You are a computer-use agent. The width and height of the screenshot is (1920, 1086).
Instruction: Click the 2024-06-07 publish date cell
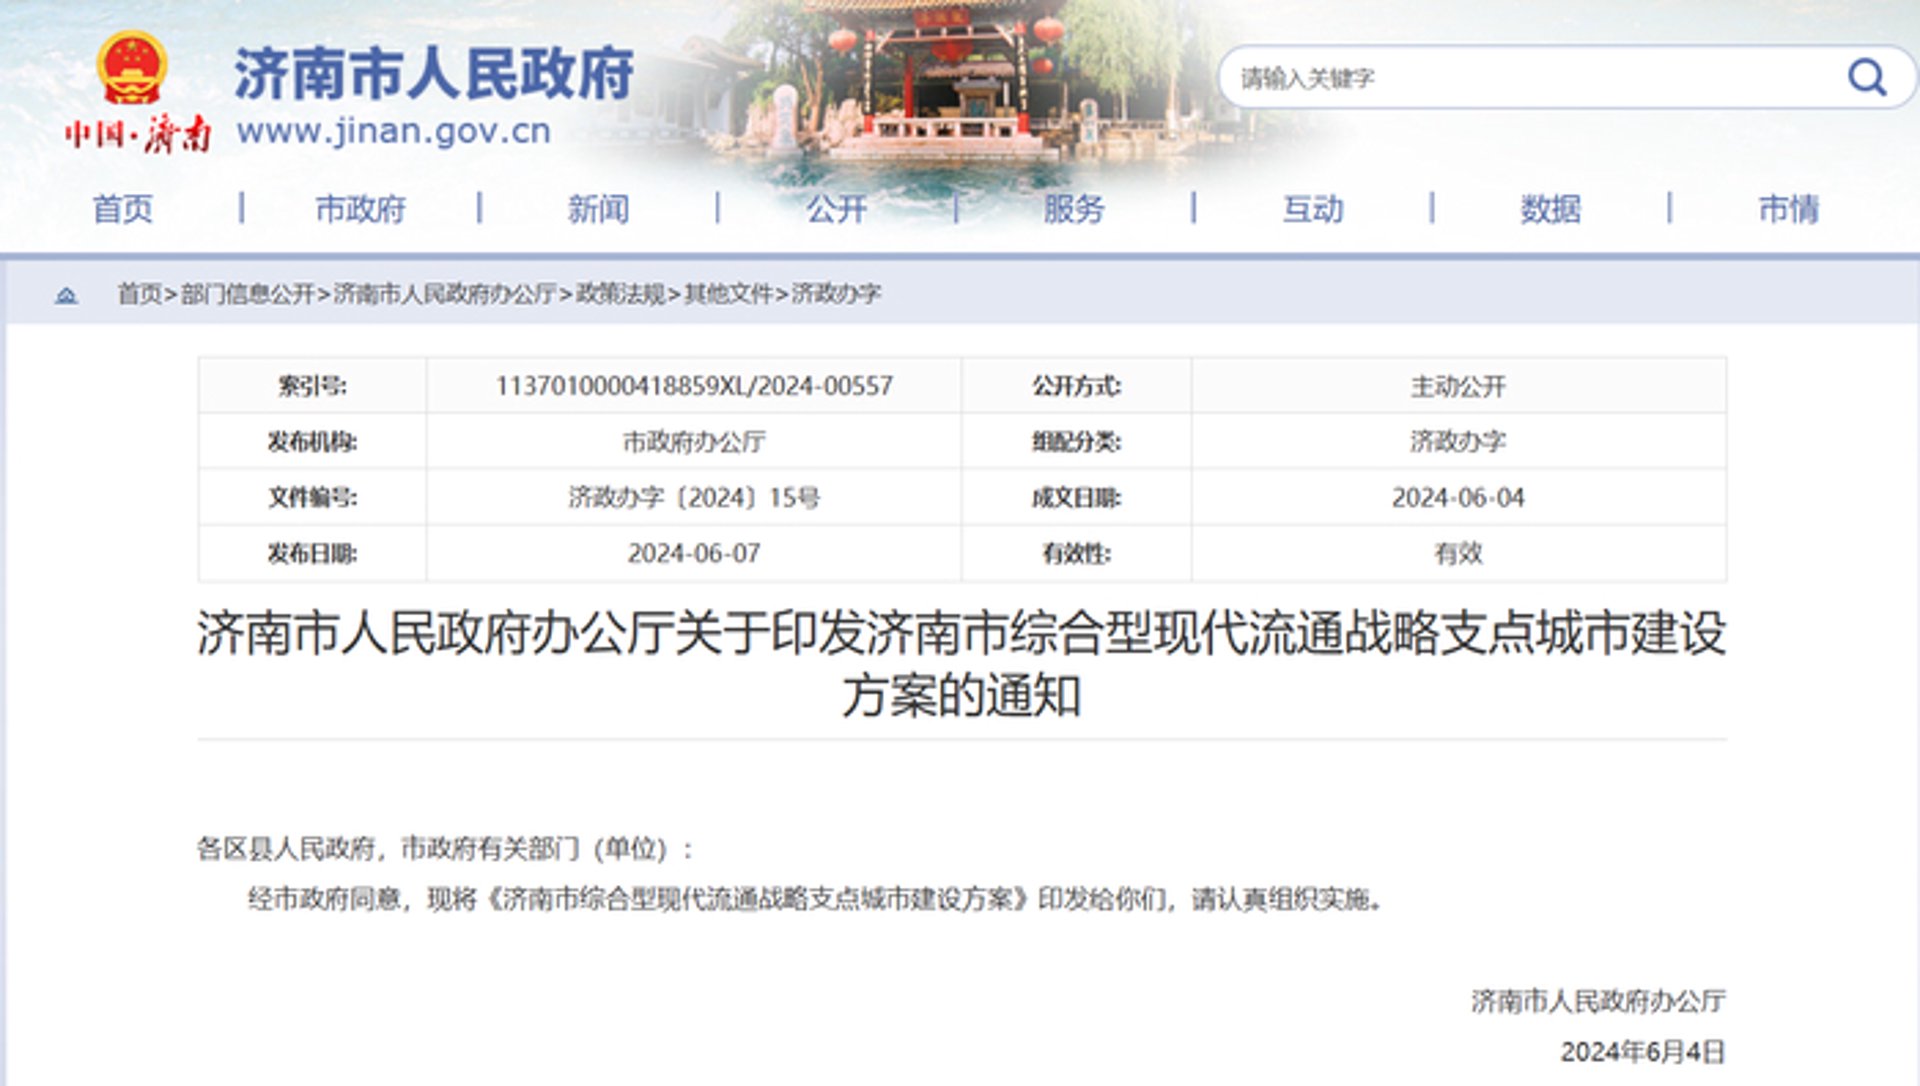(x=694, y=554)
